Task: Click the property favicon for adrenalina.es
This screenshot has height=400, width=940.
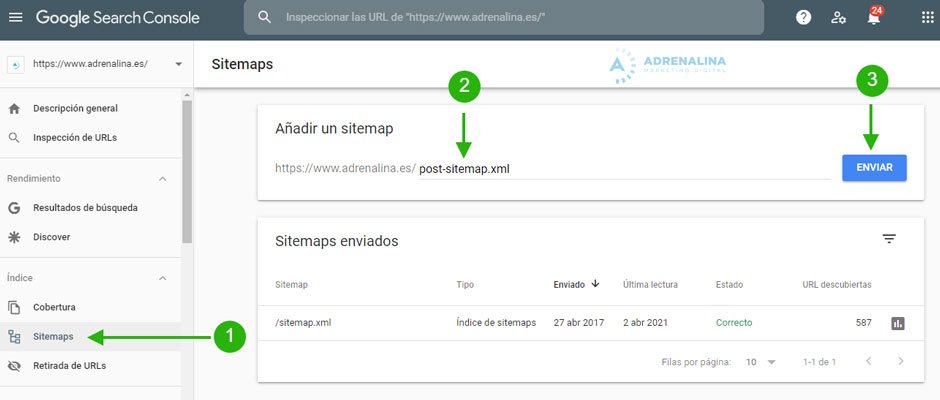Action: tap(16, 64)
